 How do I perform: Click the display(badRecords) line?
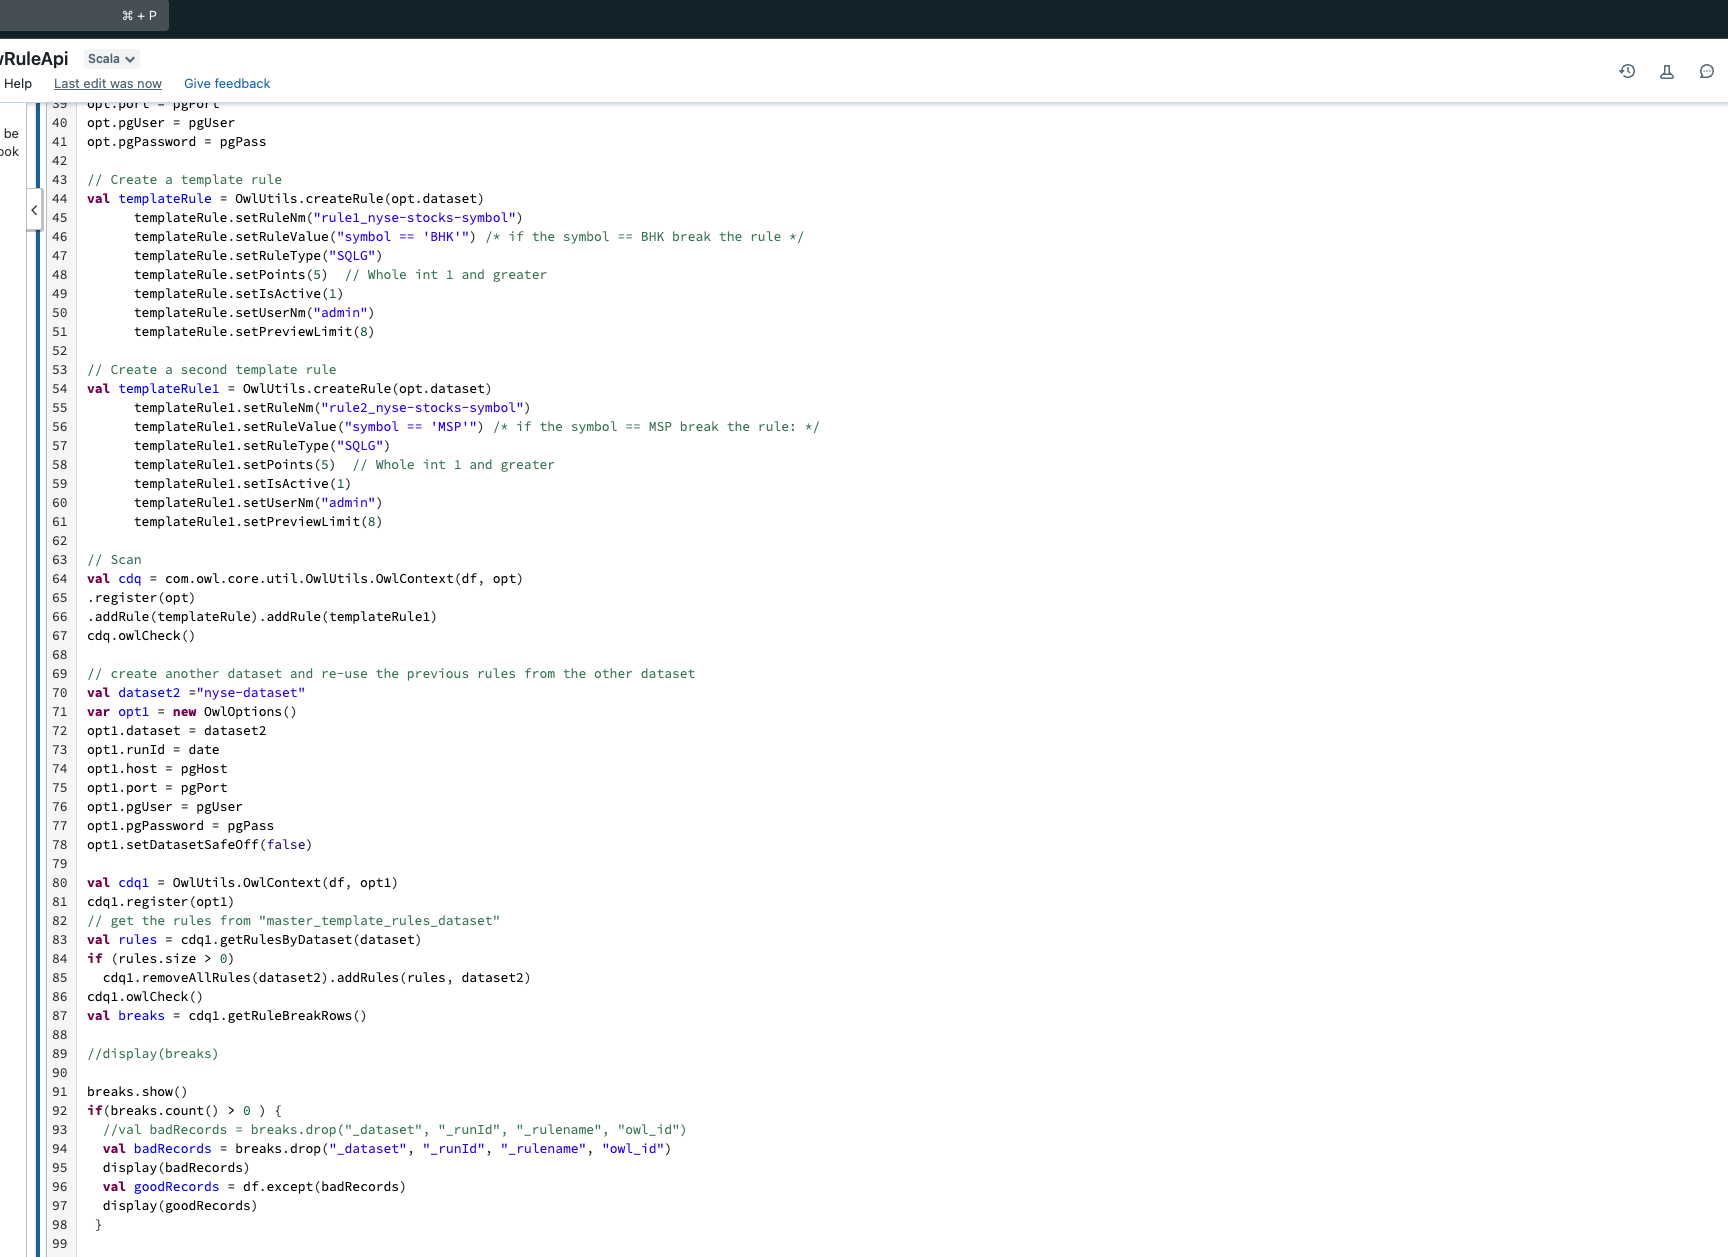pyautogui.click(x=177, y=1167)
